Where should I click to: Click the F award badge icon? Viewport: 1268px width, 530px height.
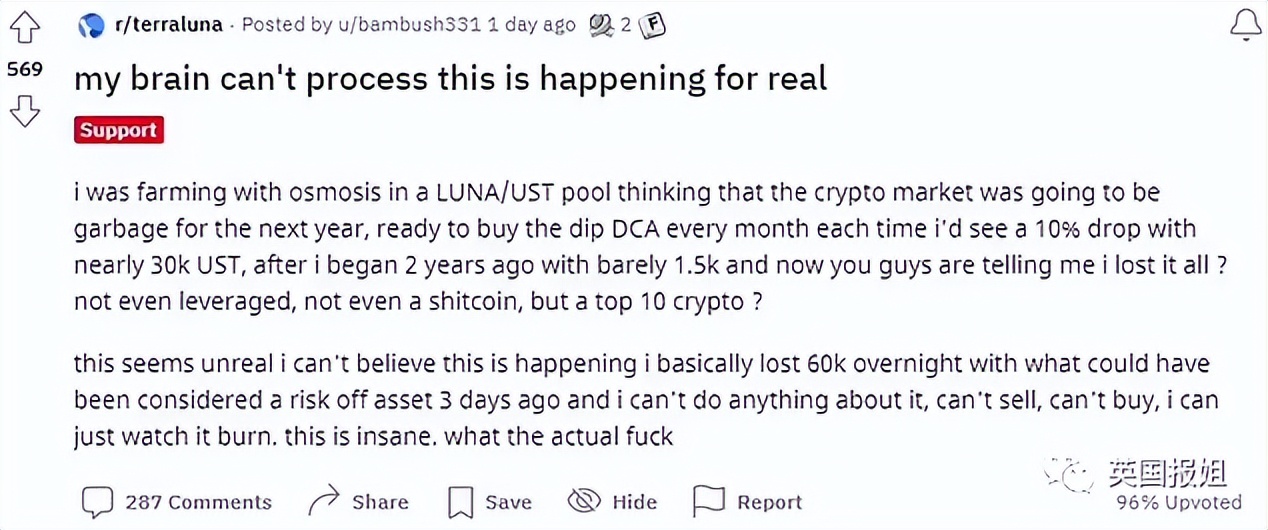[x=653, y=25]
